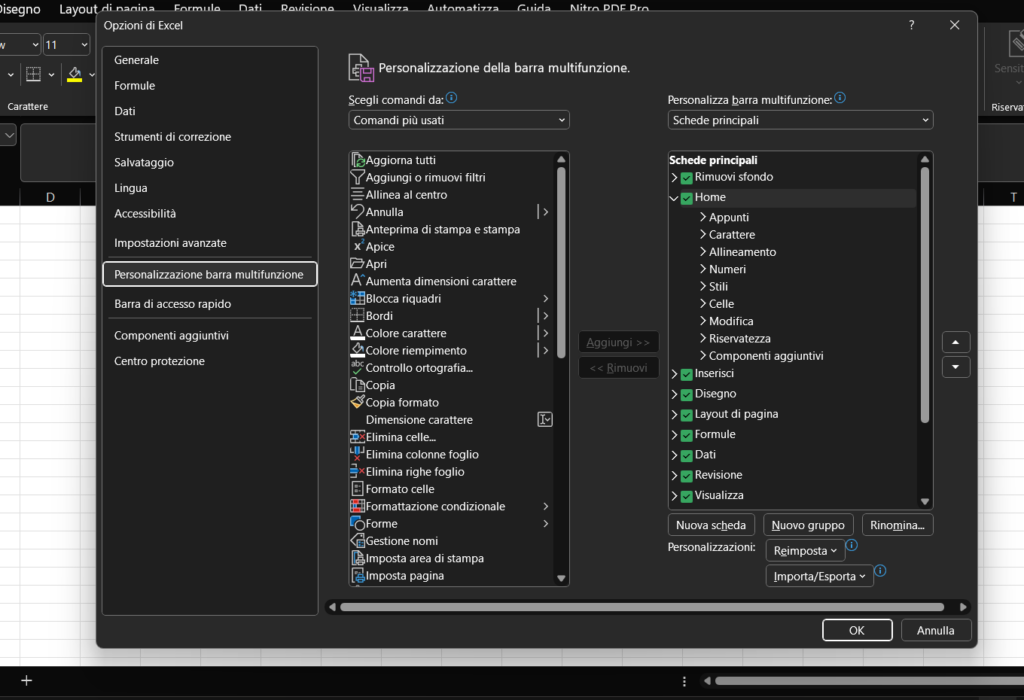1024x700 pixels.
Task: Open the Importa/Esporta dropdown button
Action: (819, 576)
